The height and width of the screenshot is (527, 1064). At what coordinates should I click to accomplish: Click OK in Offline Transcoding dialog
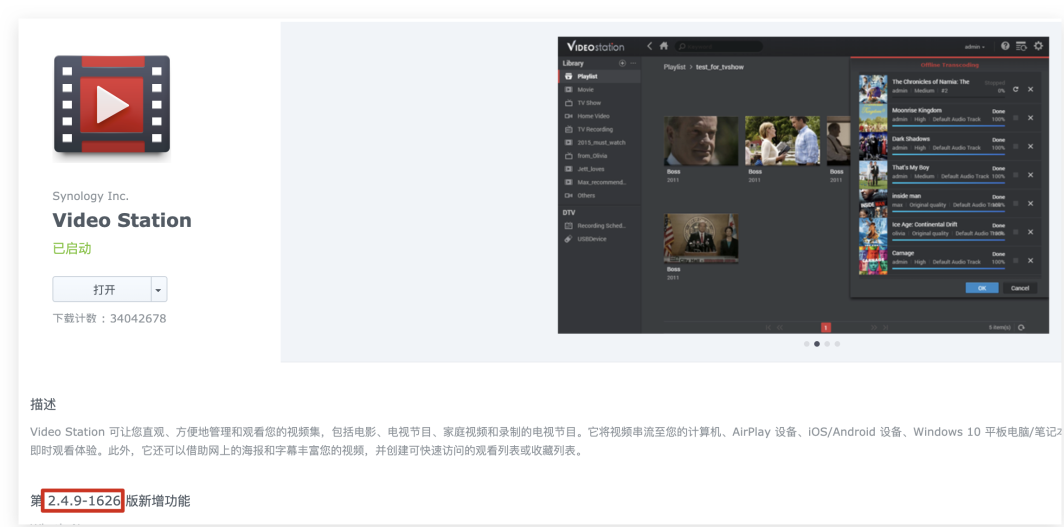(982, 288)
